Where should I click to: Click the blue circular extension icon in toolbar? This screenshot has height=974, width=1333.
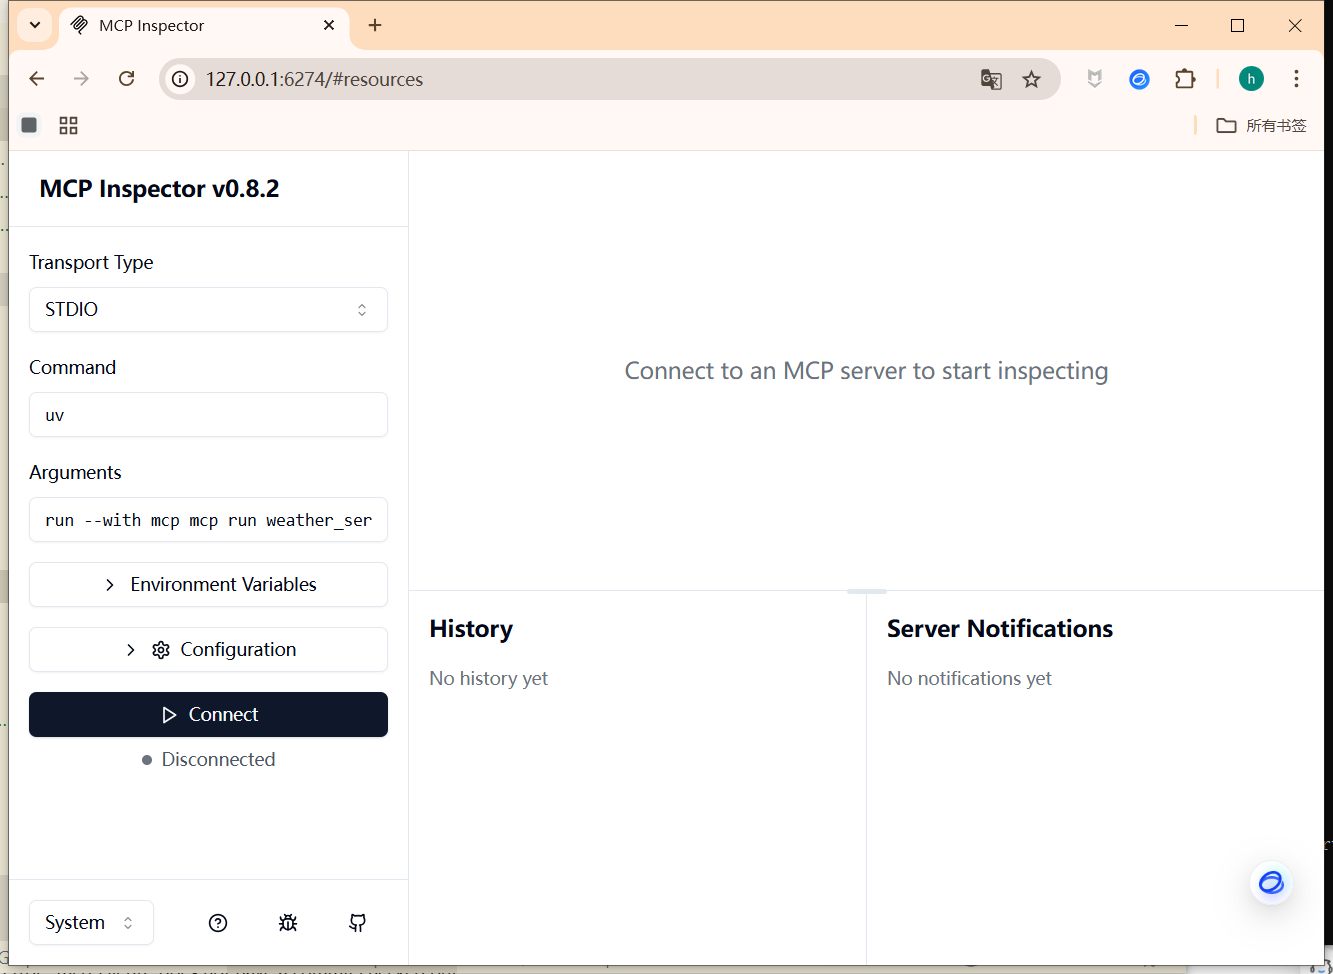click(1139, 79)
